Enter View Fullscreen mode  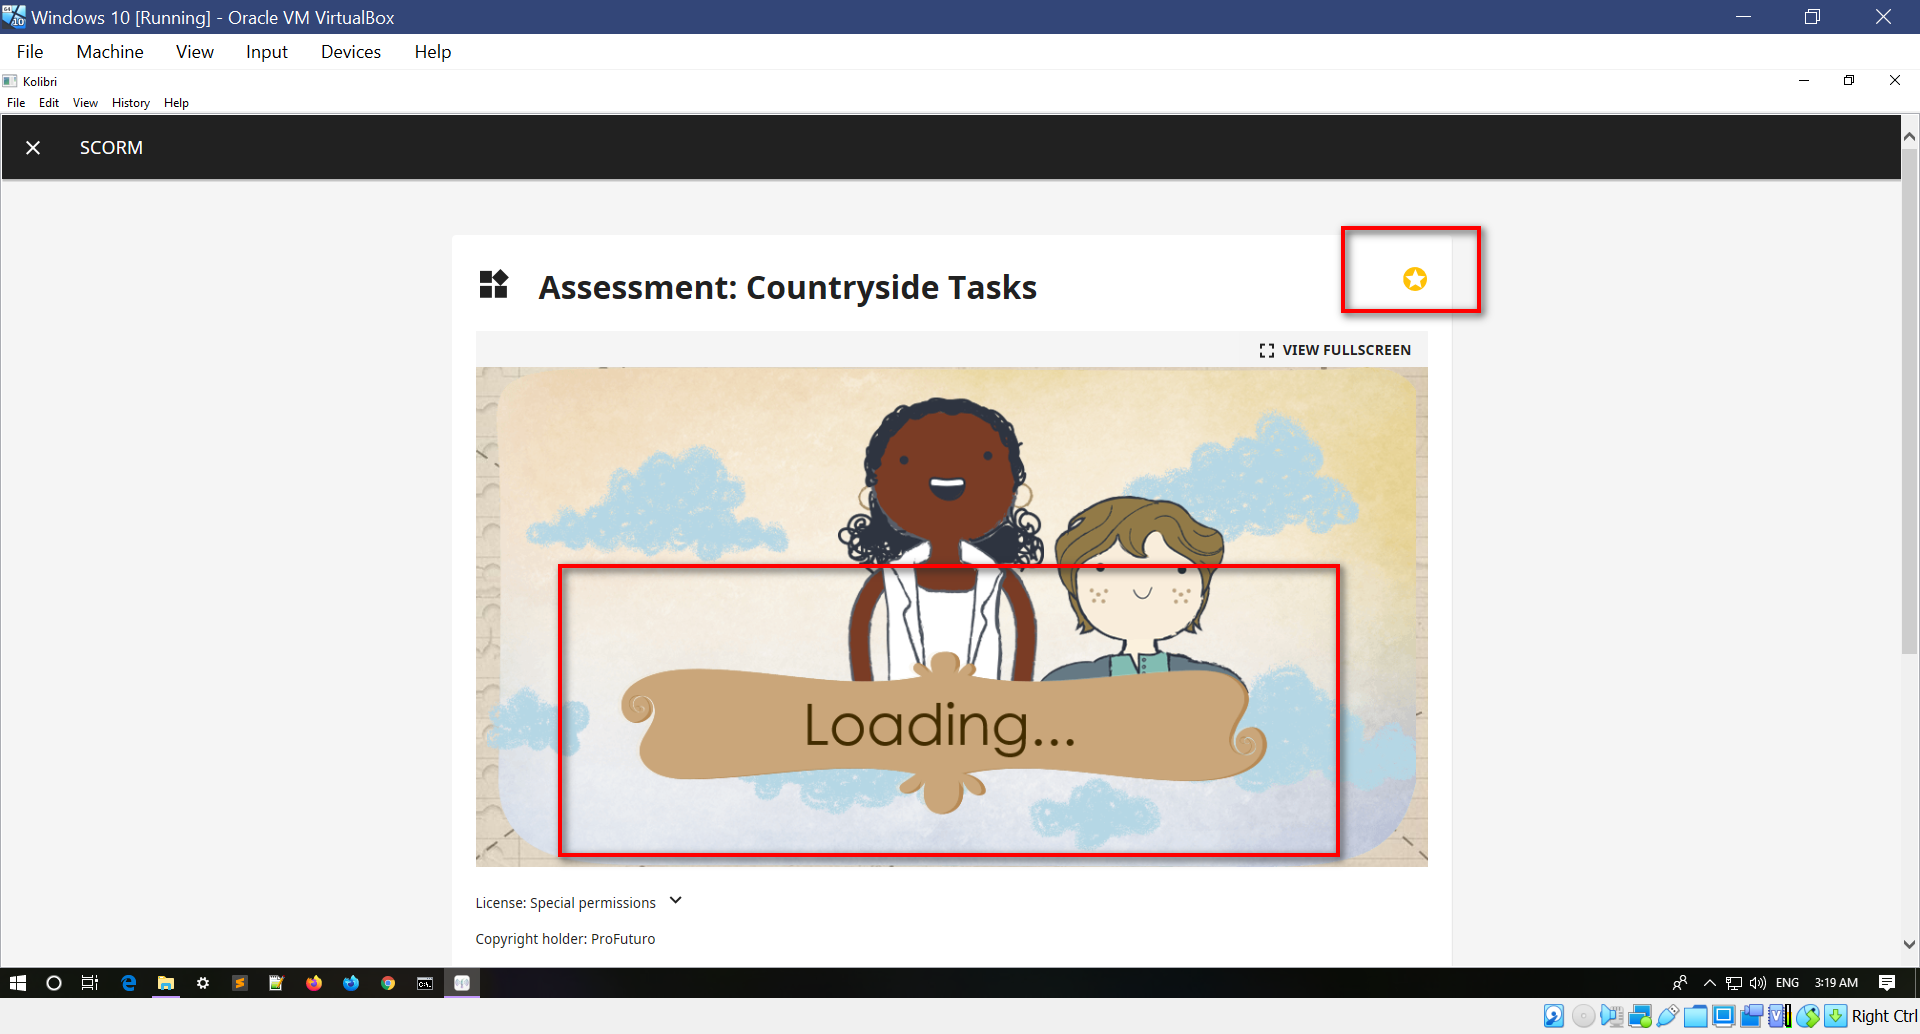pos(1335,350)
